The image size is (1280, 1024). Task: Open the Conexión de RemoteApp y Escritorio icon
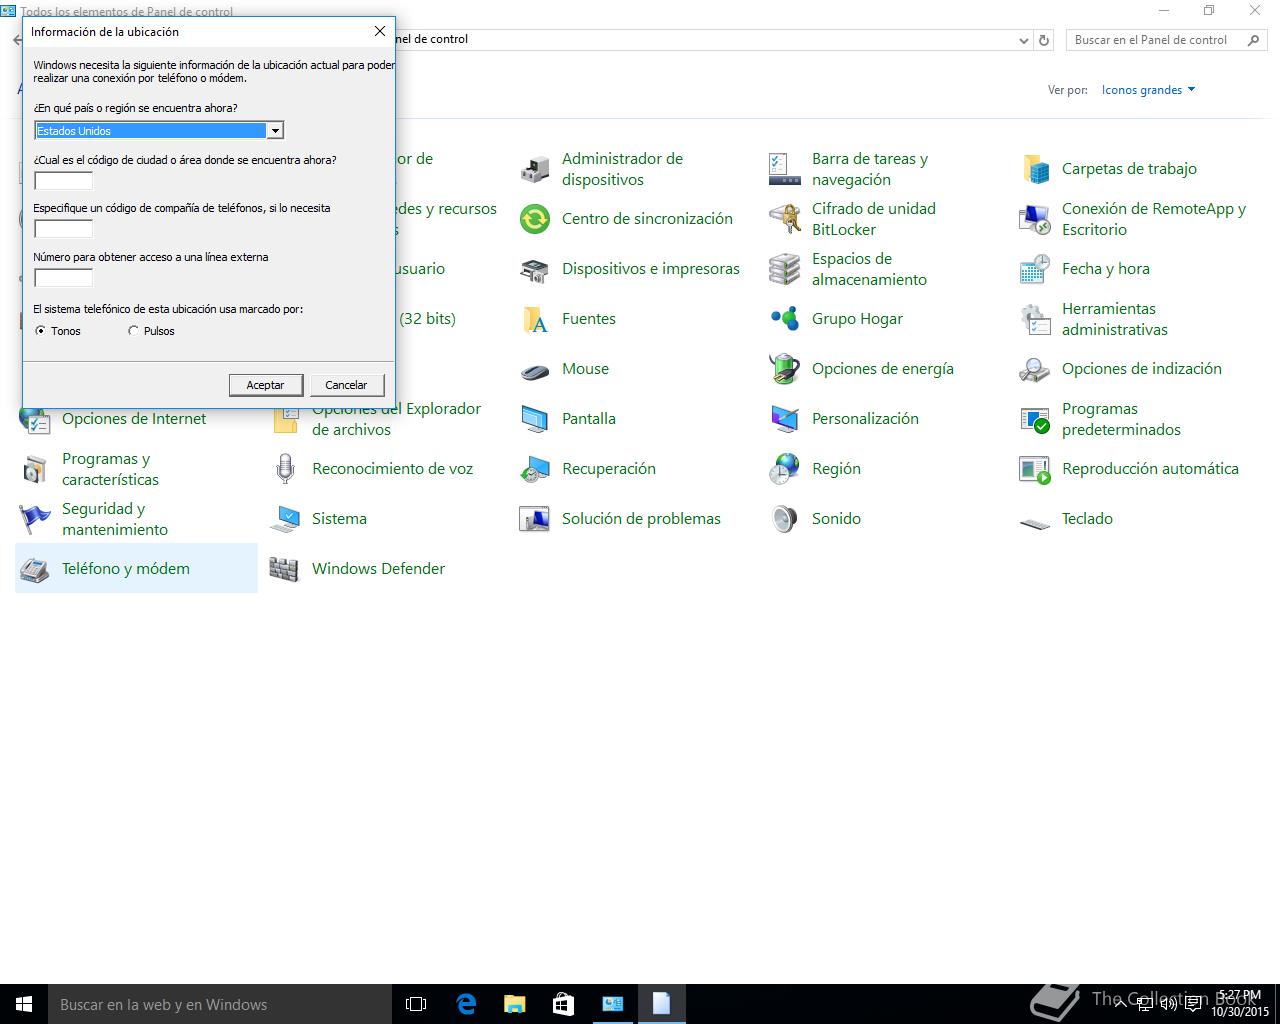pyautogui.click(x=1035, y=219)
